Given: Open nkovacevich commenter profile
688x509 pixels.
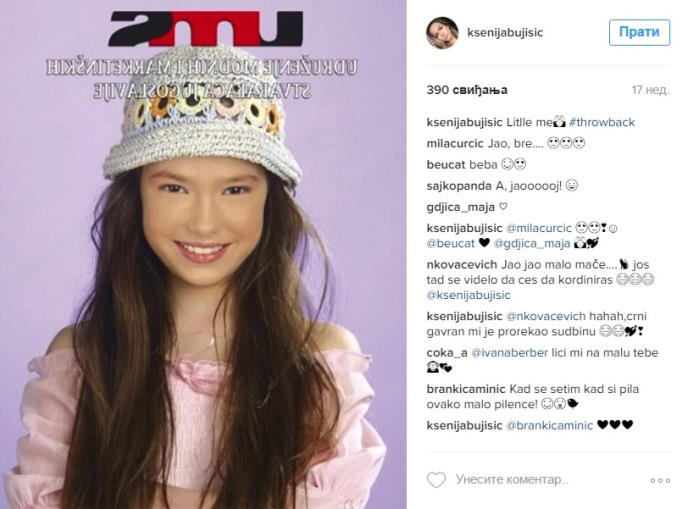Looking at the screenshot, I should 462,265.
